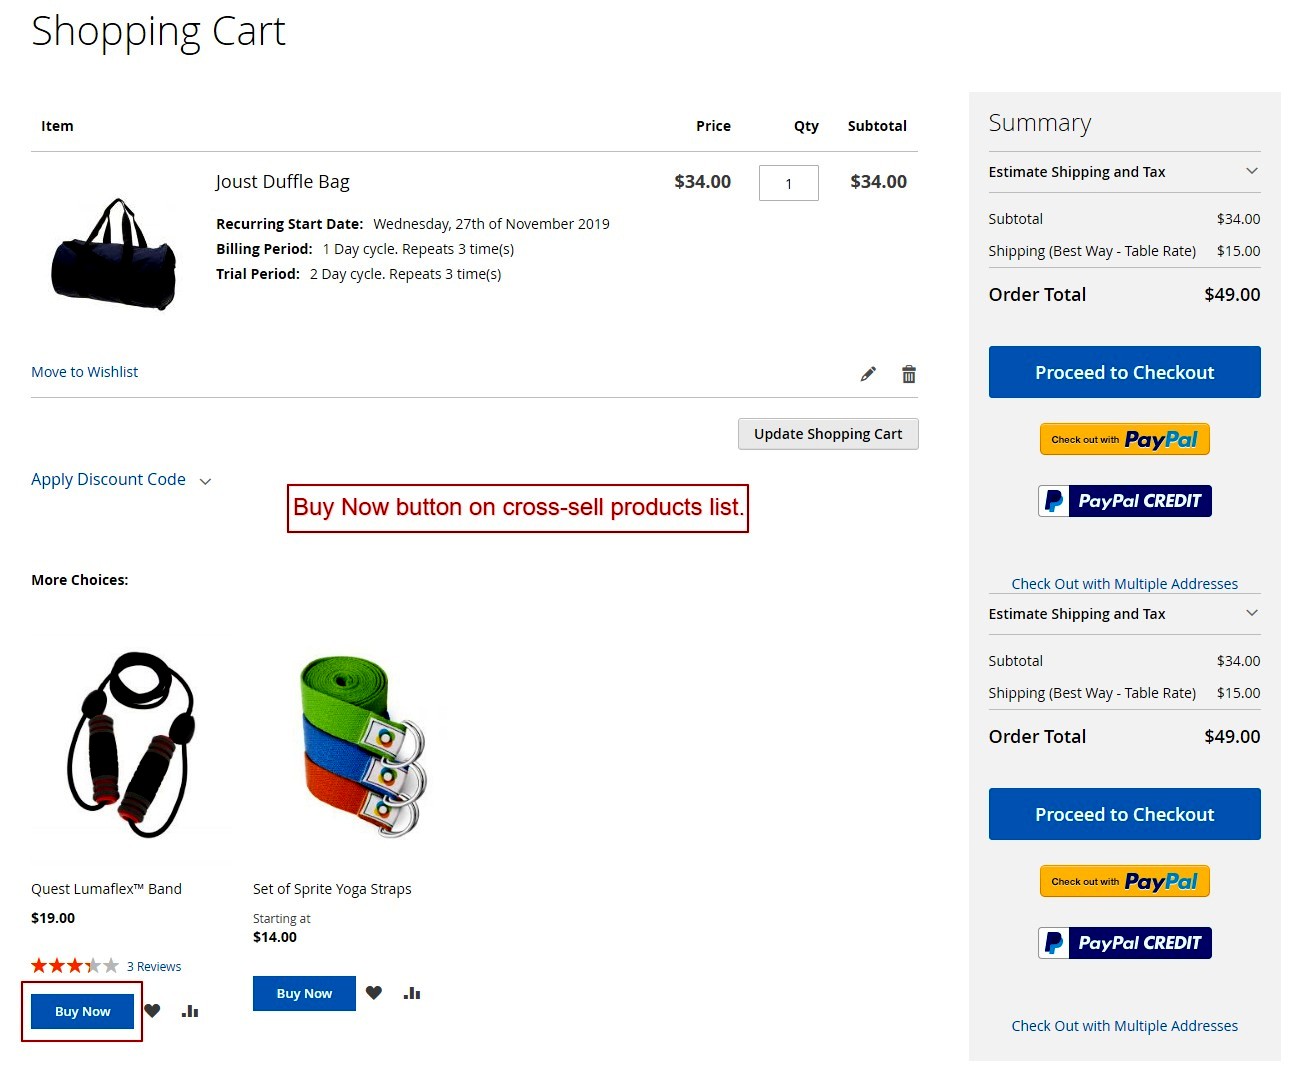Add Quest Lumaflex Band to wishlist heart icon
Screen dimensions: 1312x1077
click(x=152, y=1011)
